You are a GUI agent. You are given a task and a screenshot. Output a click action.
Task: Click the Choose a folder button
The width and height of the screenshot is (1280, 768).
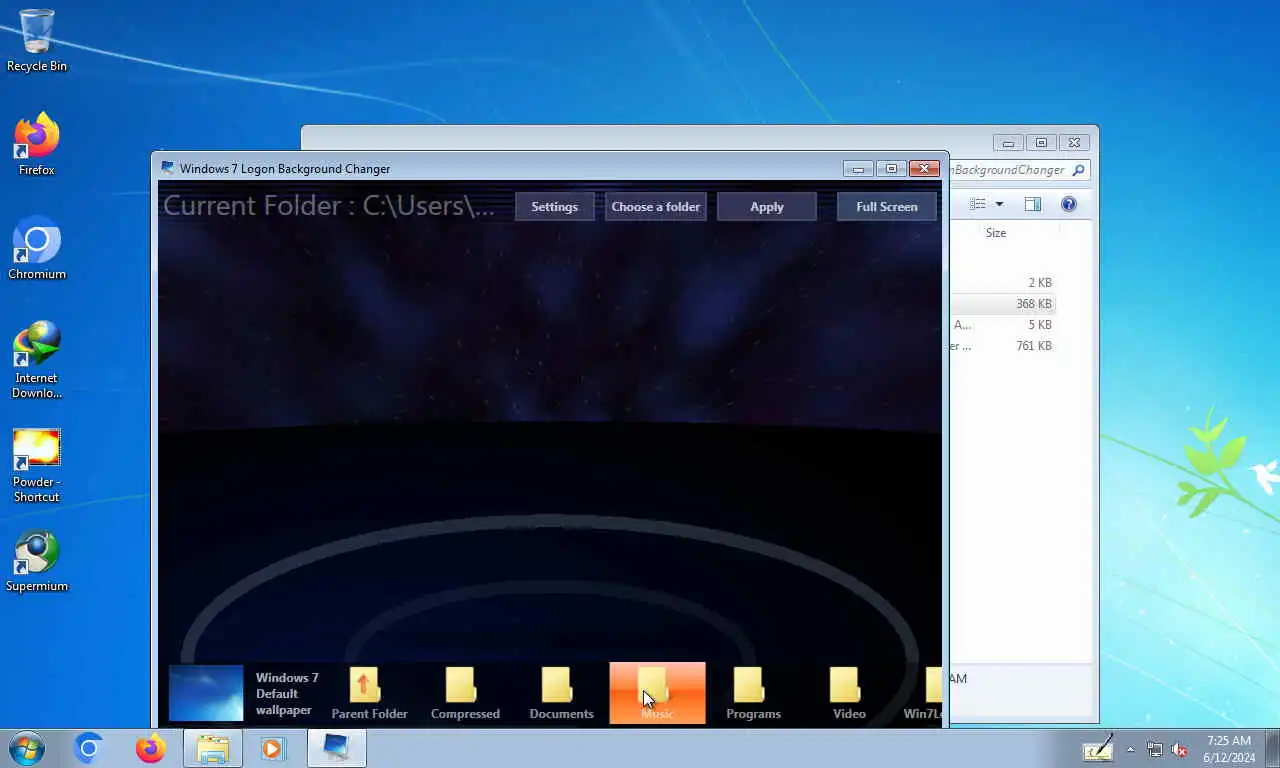click(x=656, y=207)
